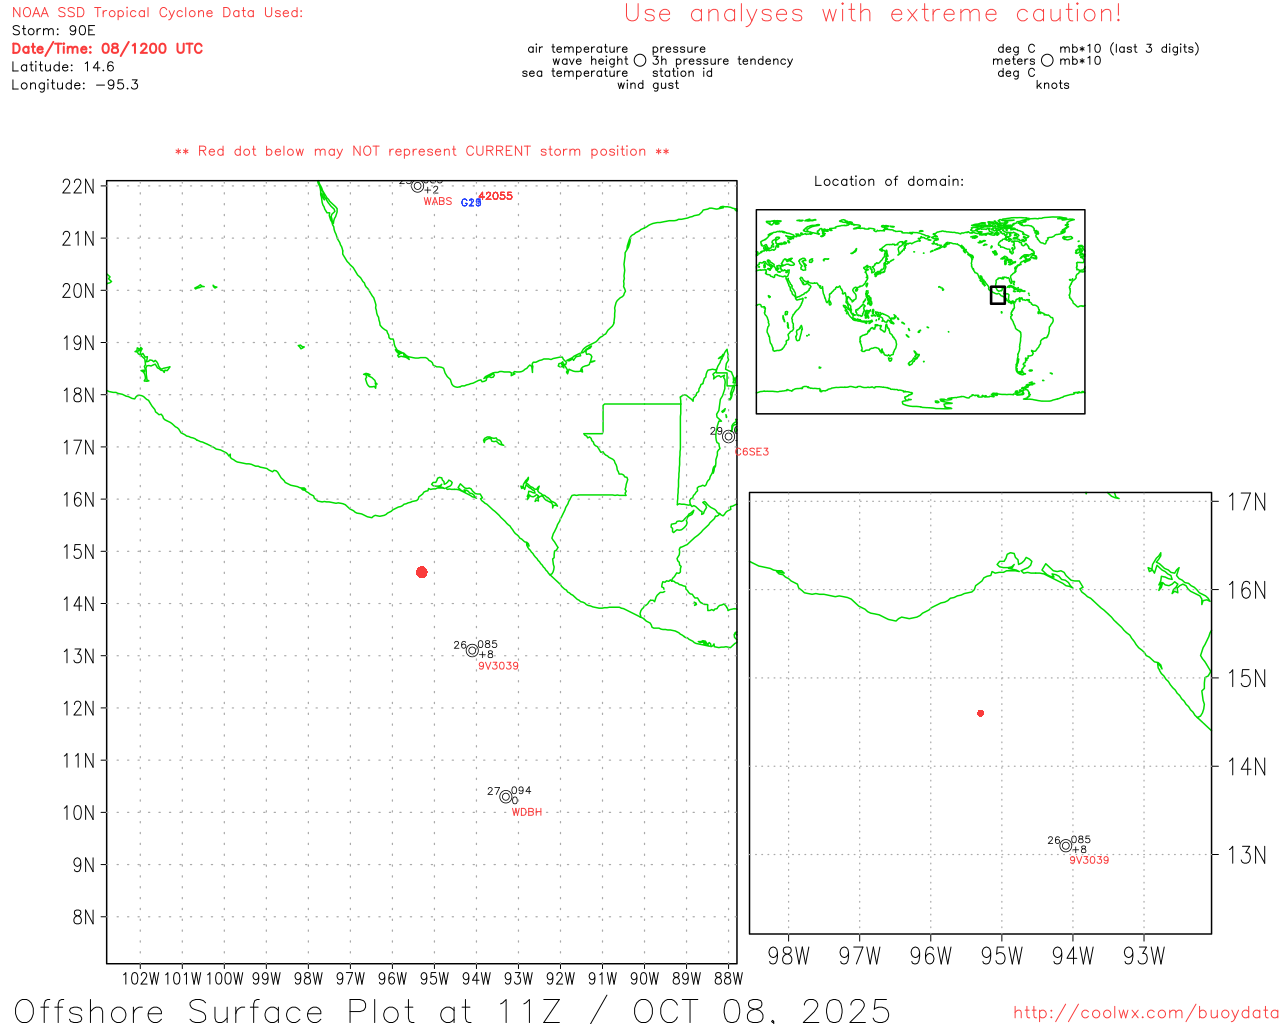Click the blue C28 station label
This screenshot has width=1280, height=1024.
[x=470, y=203]
